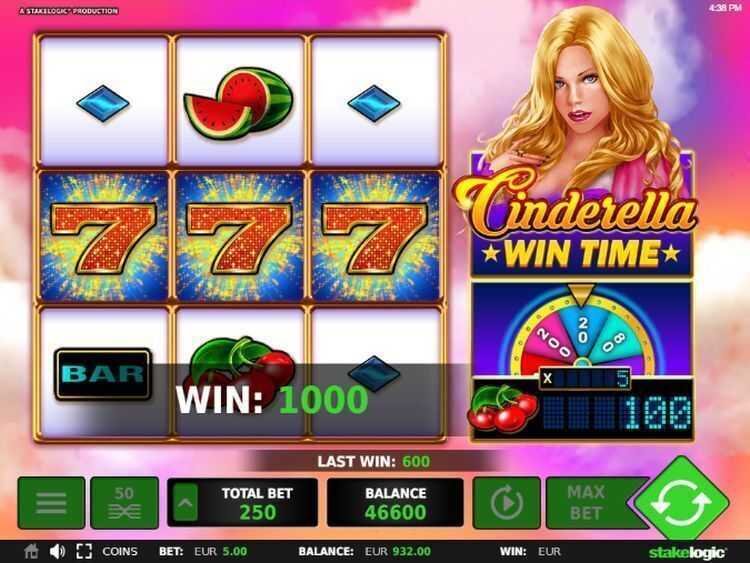
Task: Mute sound with the speaker icon
Action: pos(57,552)
